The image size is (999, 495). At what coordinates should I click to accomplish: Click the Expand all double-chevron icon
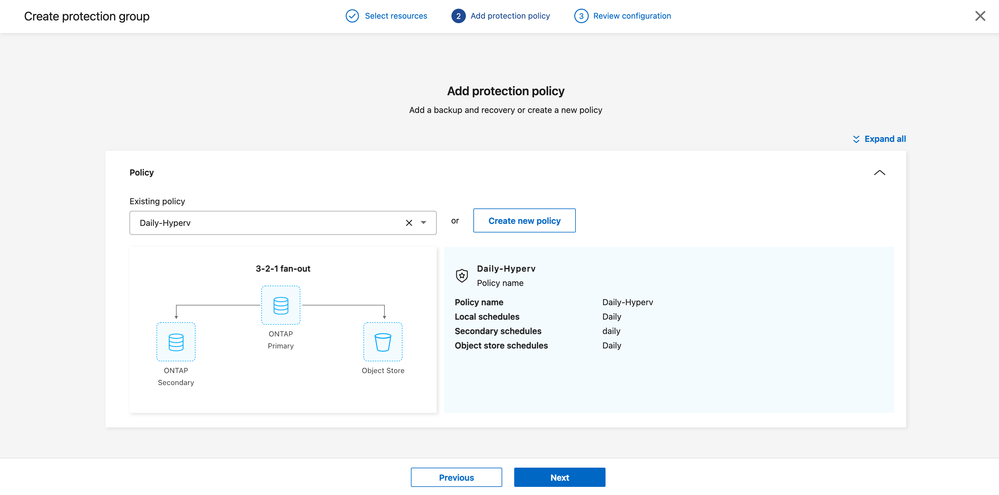pyautogui.click(x=856, y=139)
